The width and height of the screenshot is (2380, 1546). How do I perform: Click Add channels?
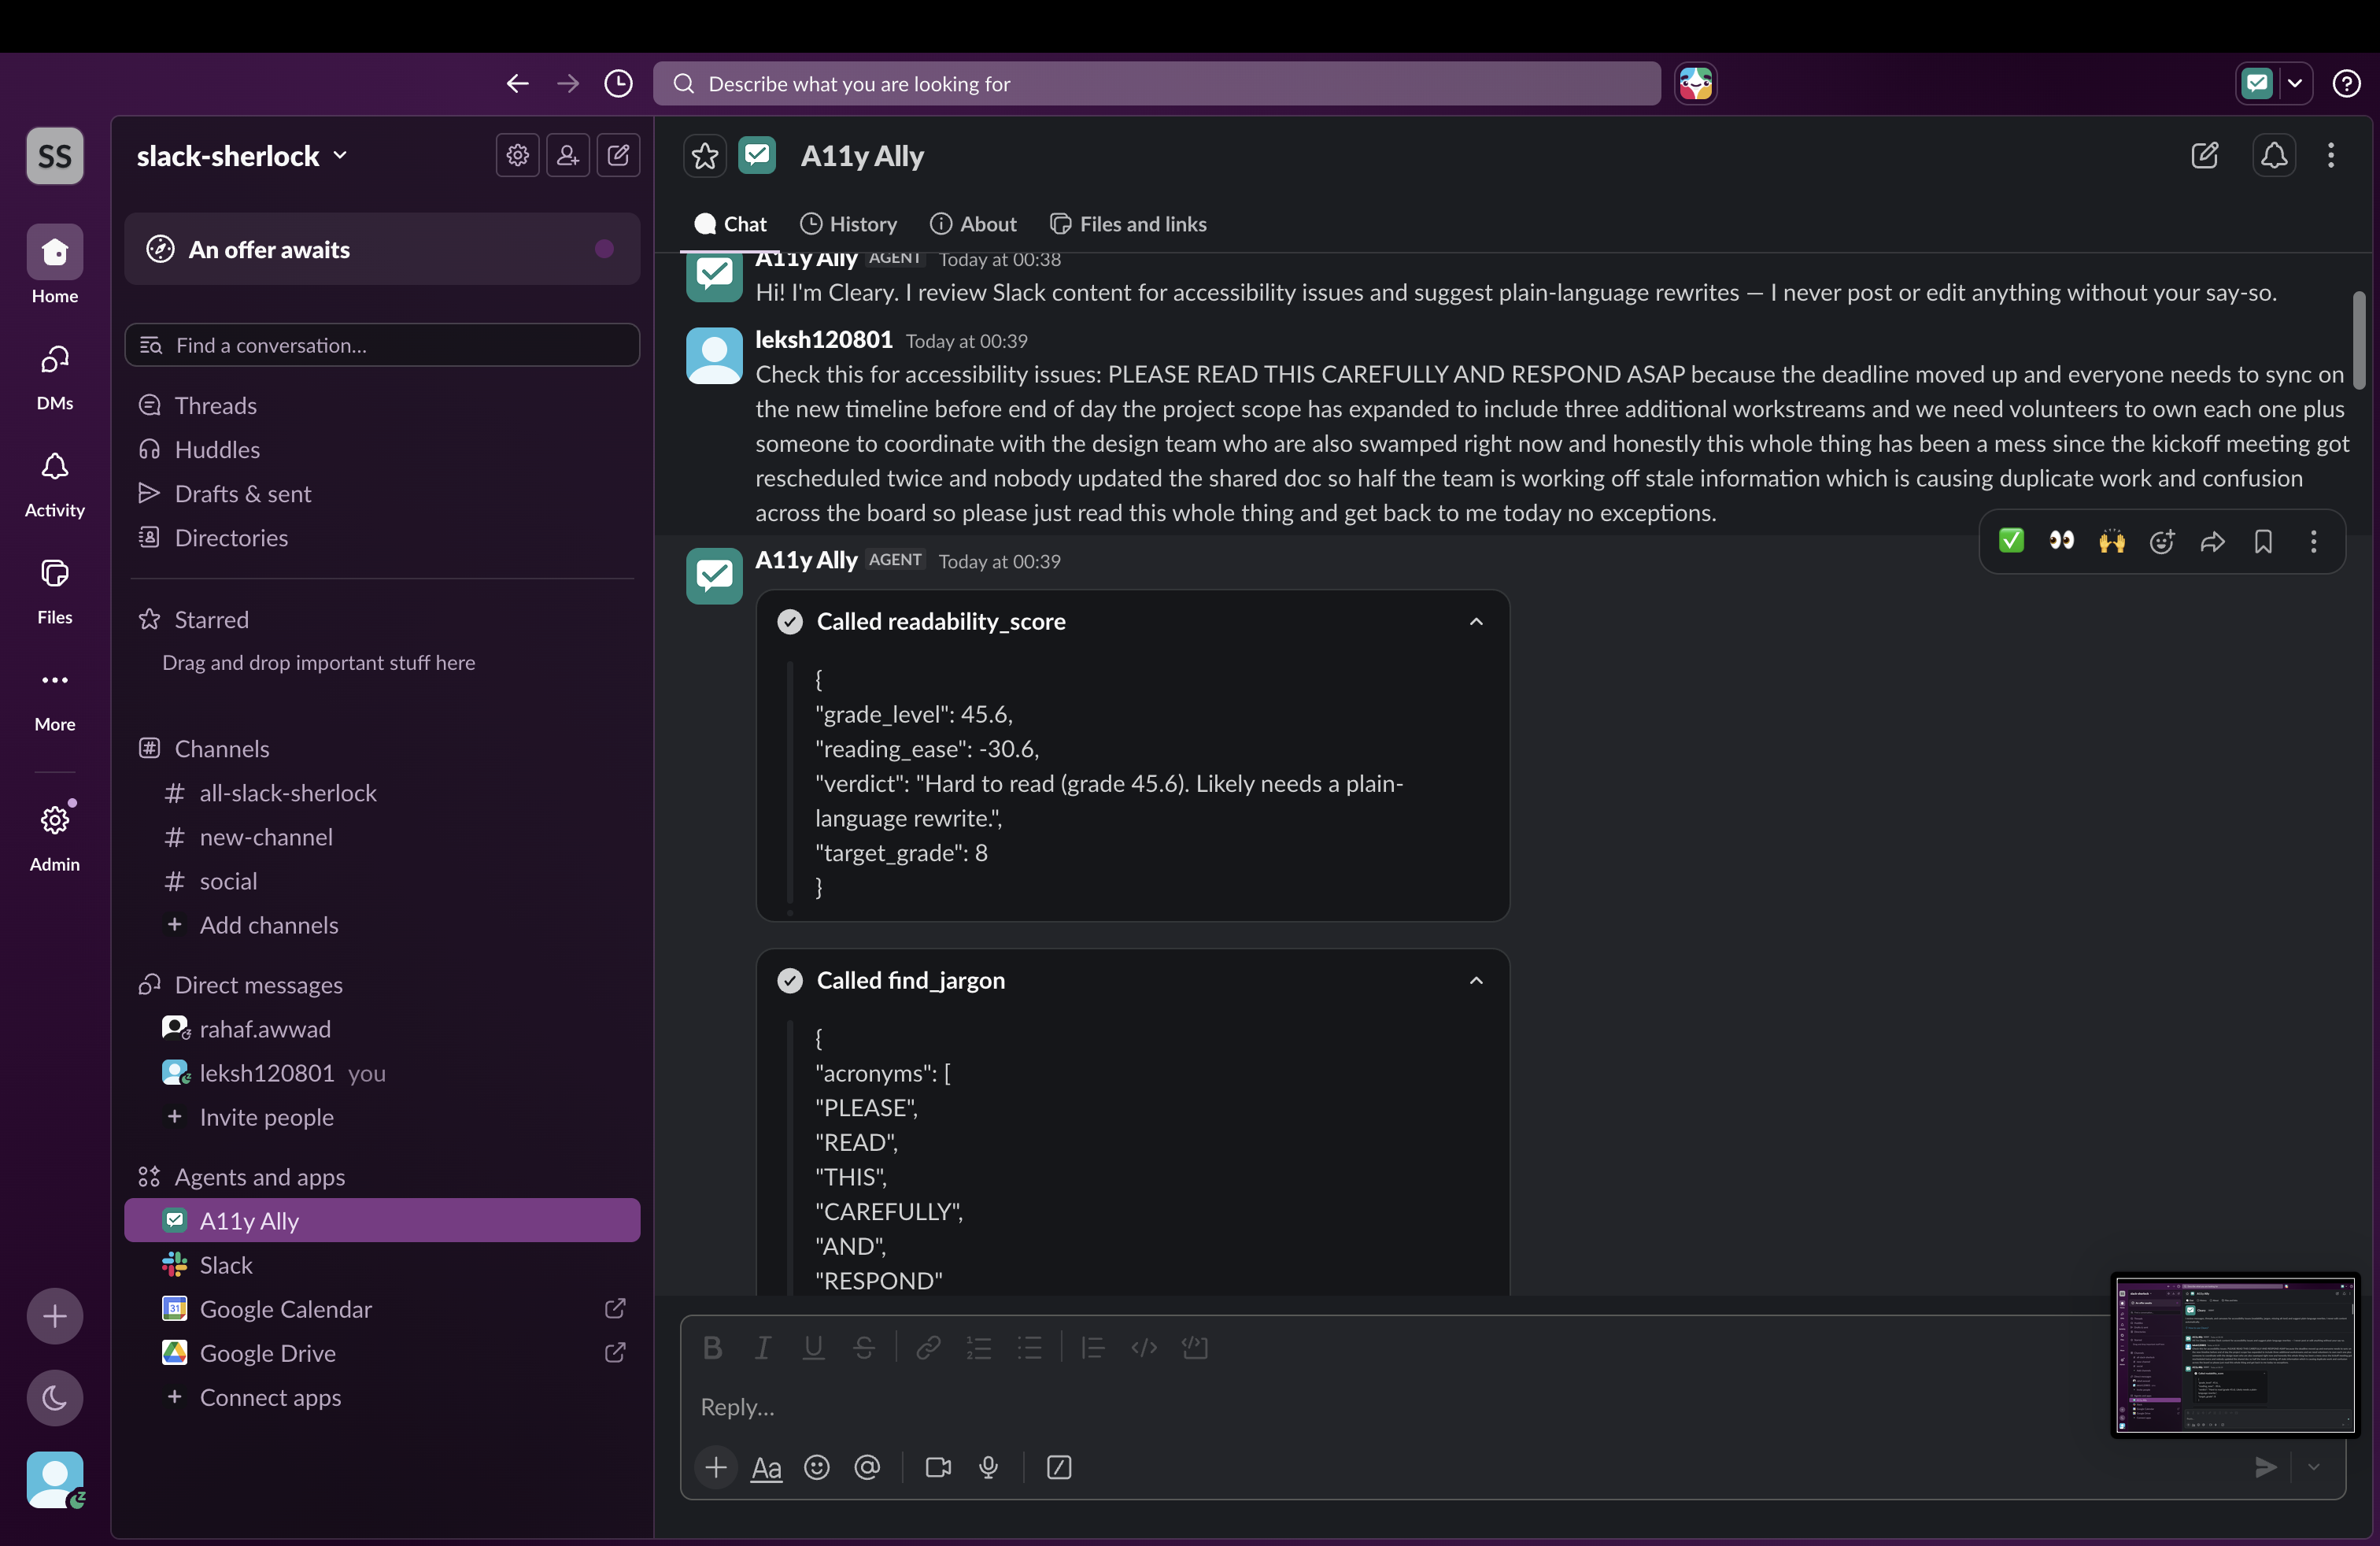tap(382, 925)
